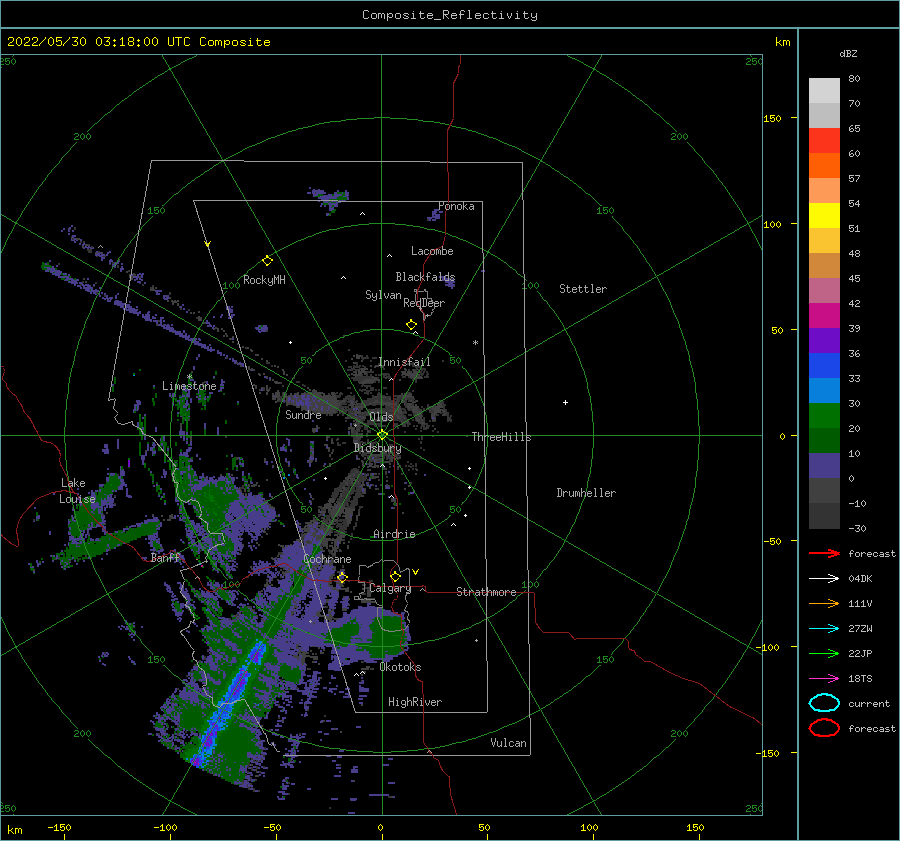
Task: Click the Cochrane town label
Action: 327,559
